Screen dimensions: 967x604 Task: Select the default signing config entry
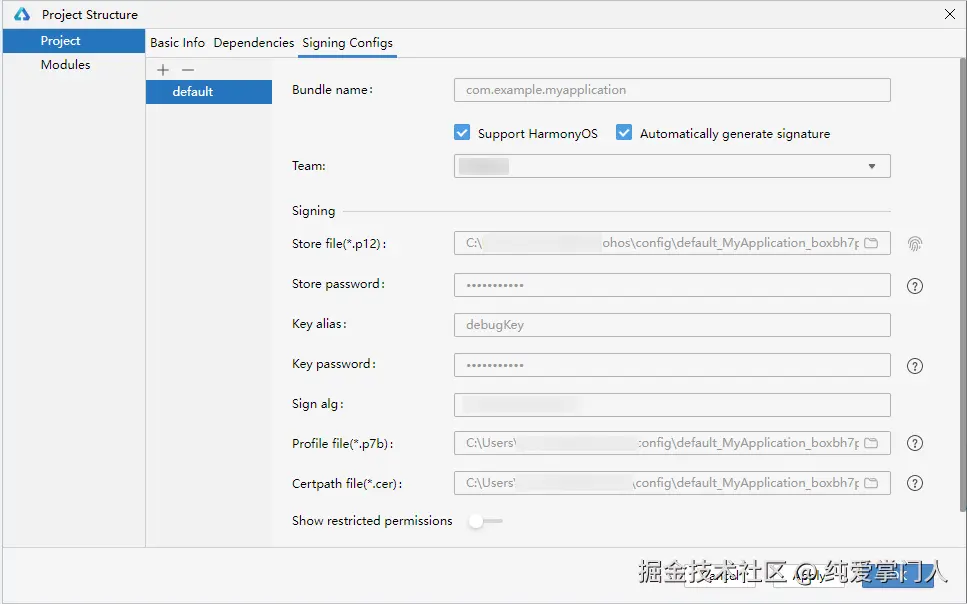[209, 92]
